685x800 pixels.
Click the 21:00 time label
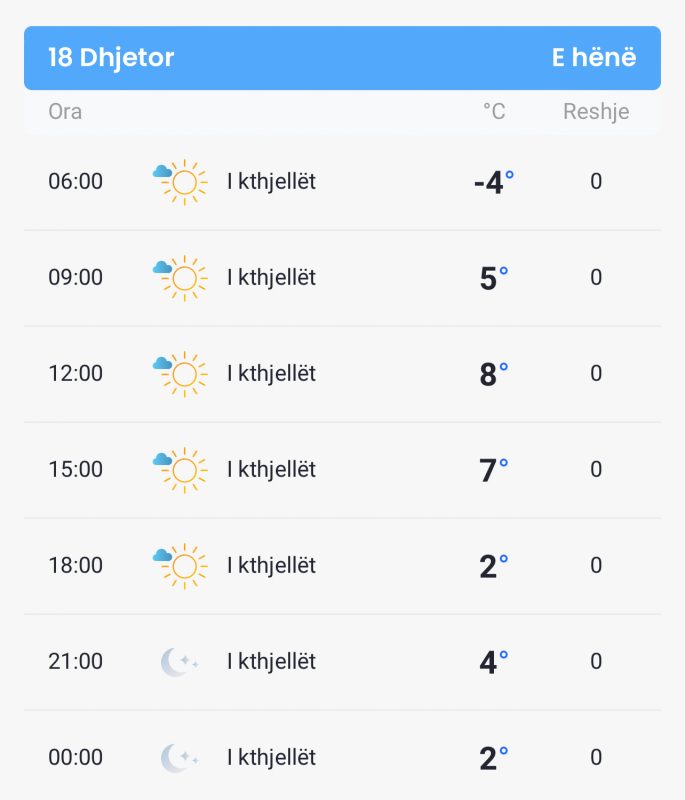[75, 661]
